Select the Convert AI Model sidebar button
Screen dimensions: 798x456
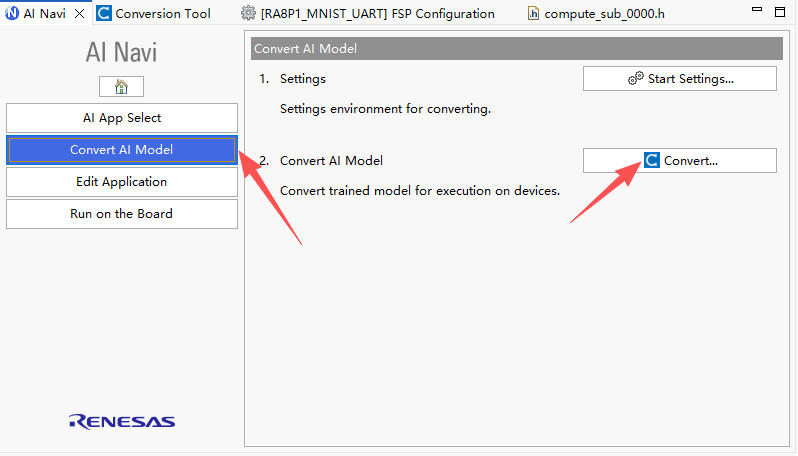[122, 150]
